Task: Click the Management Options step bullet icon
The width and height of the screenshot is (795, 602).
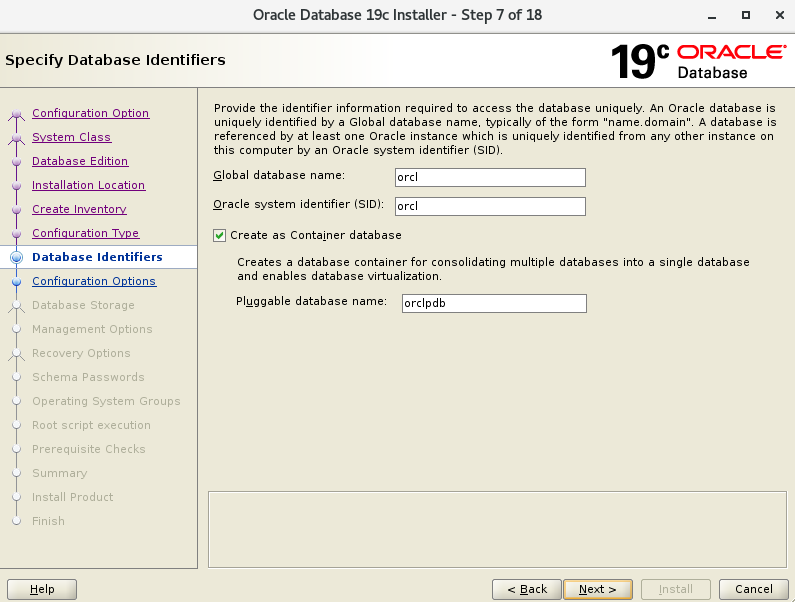Action: click(17, 329)
